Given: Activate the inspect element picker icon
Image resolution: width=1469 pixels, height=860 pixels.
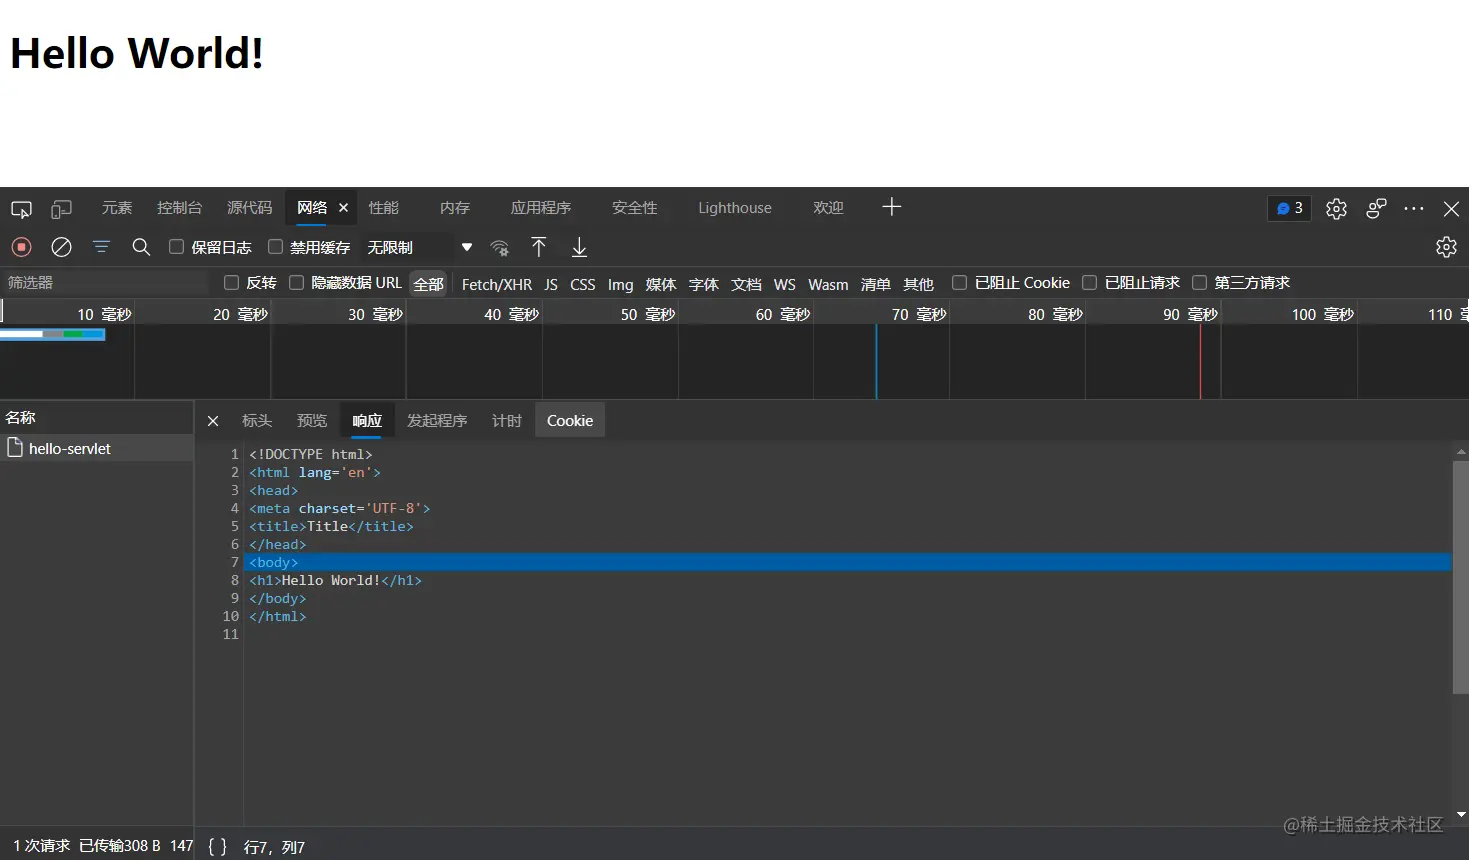Looking at the screenshot, I should (21, 209).
